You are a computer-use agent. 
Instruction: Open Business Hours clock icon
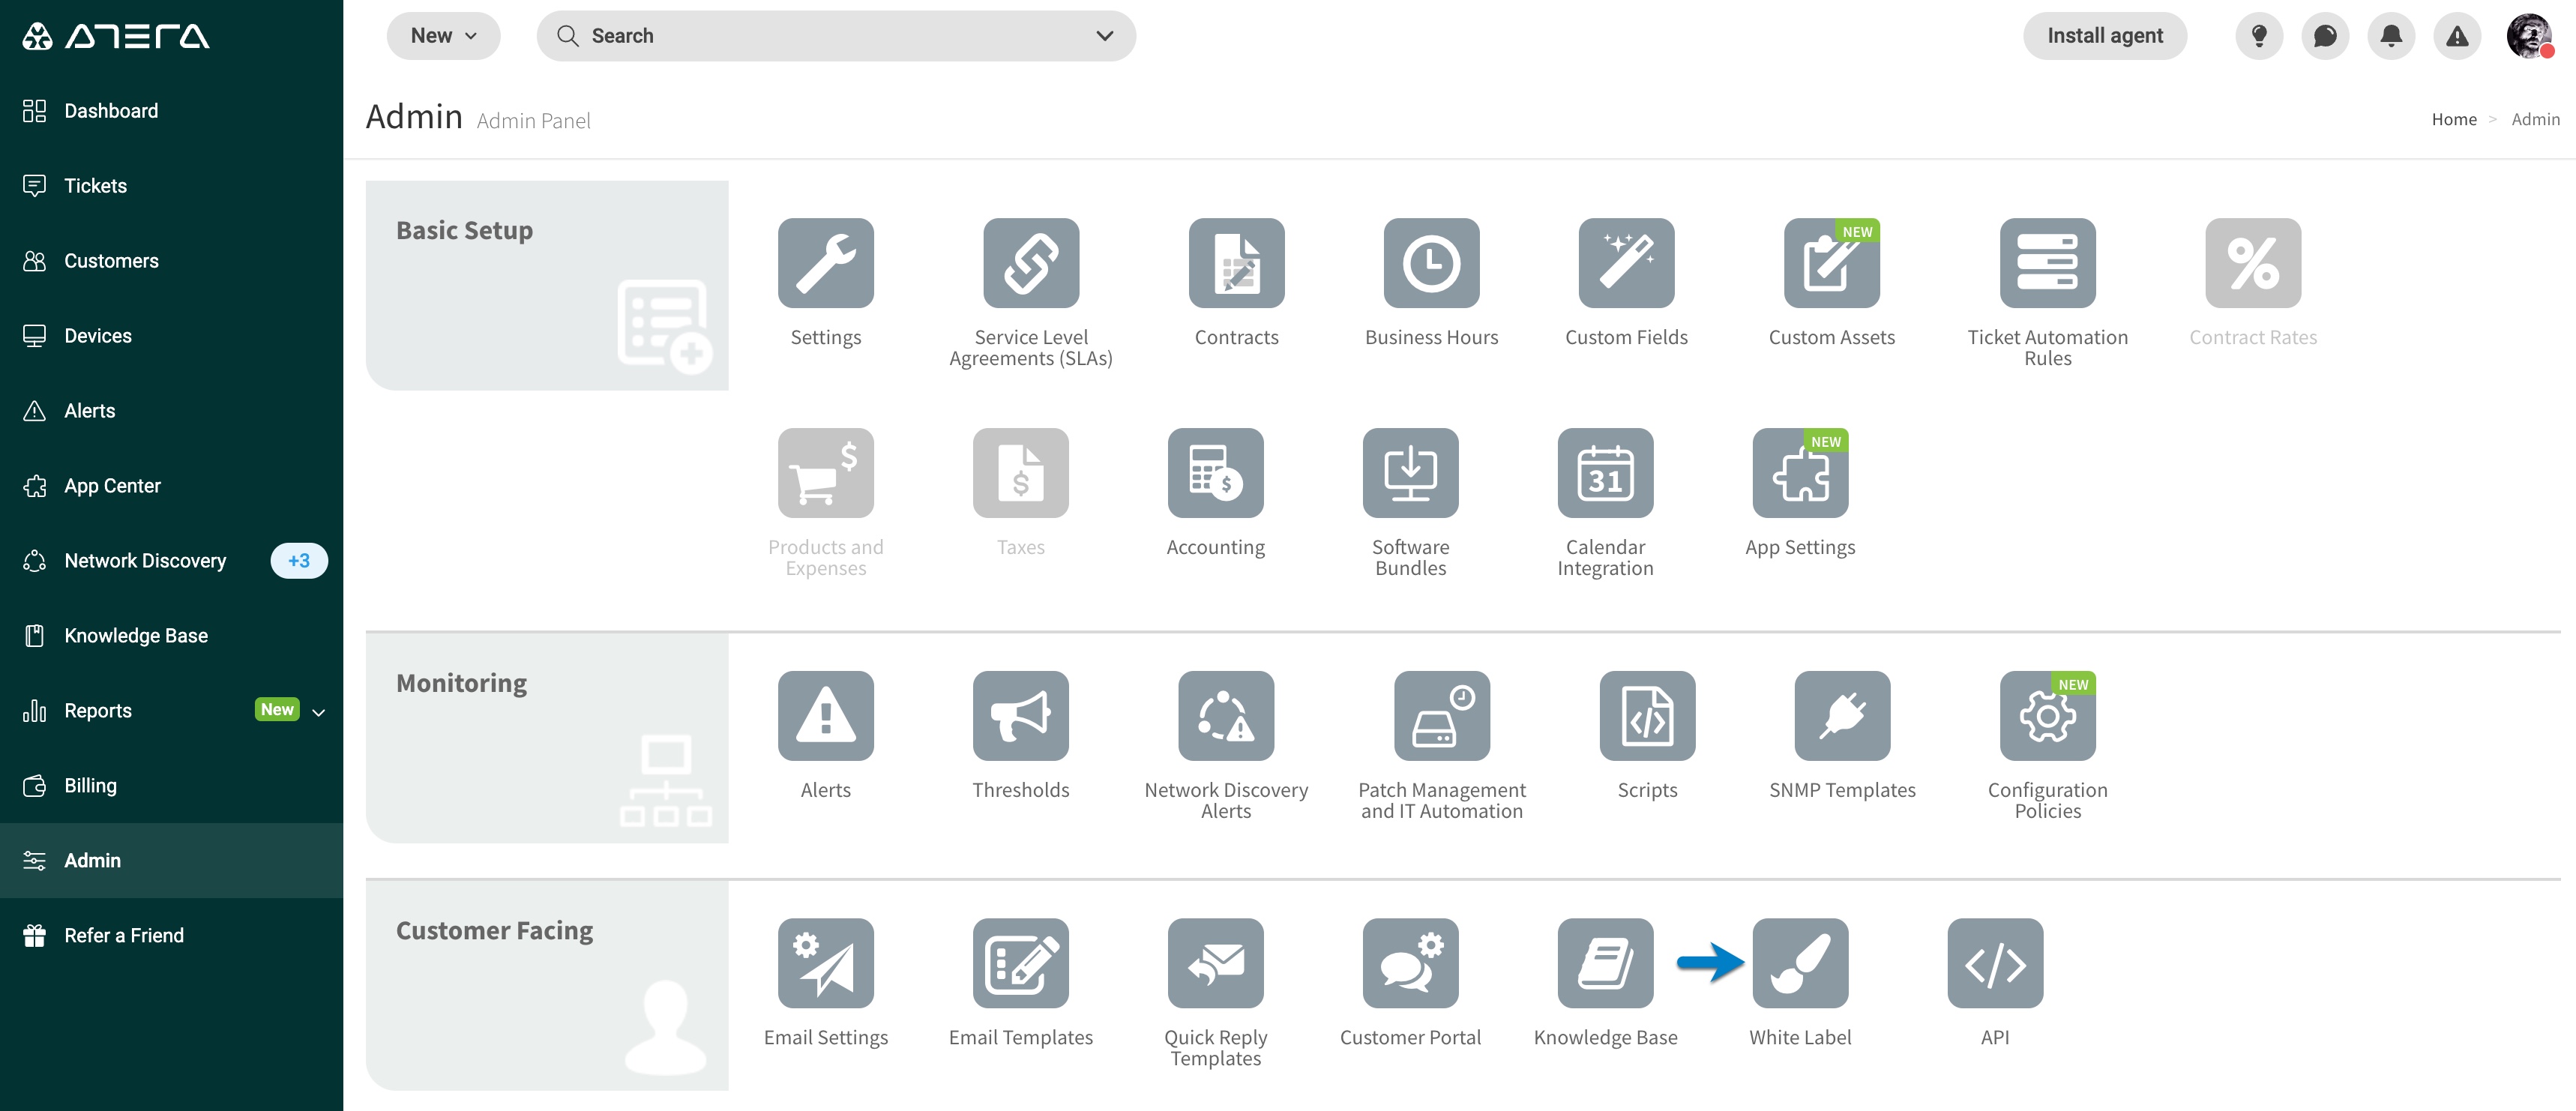1431,263
